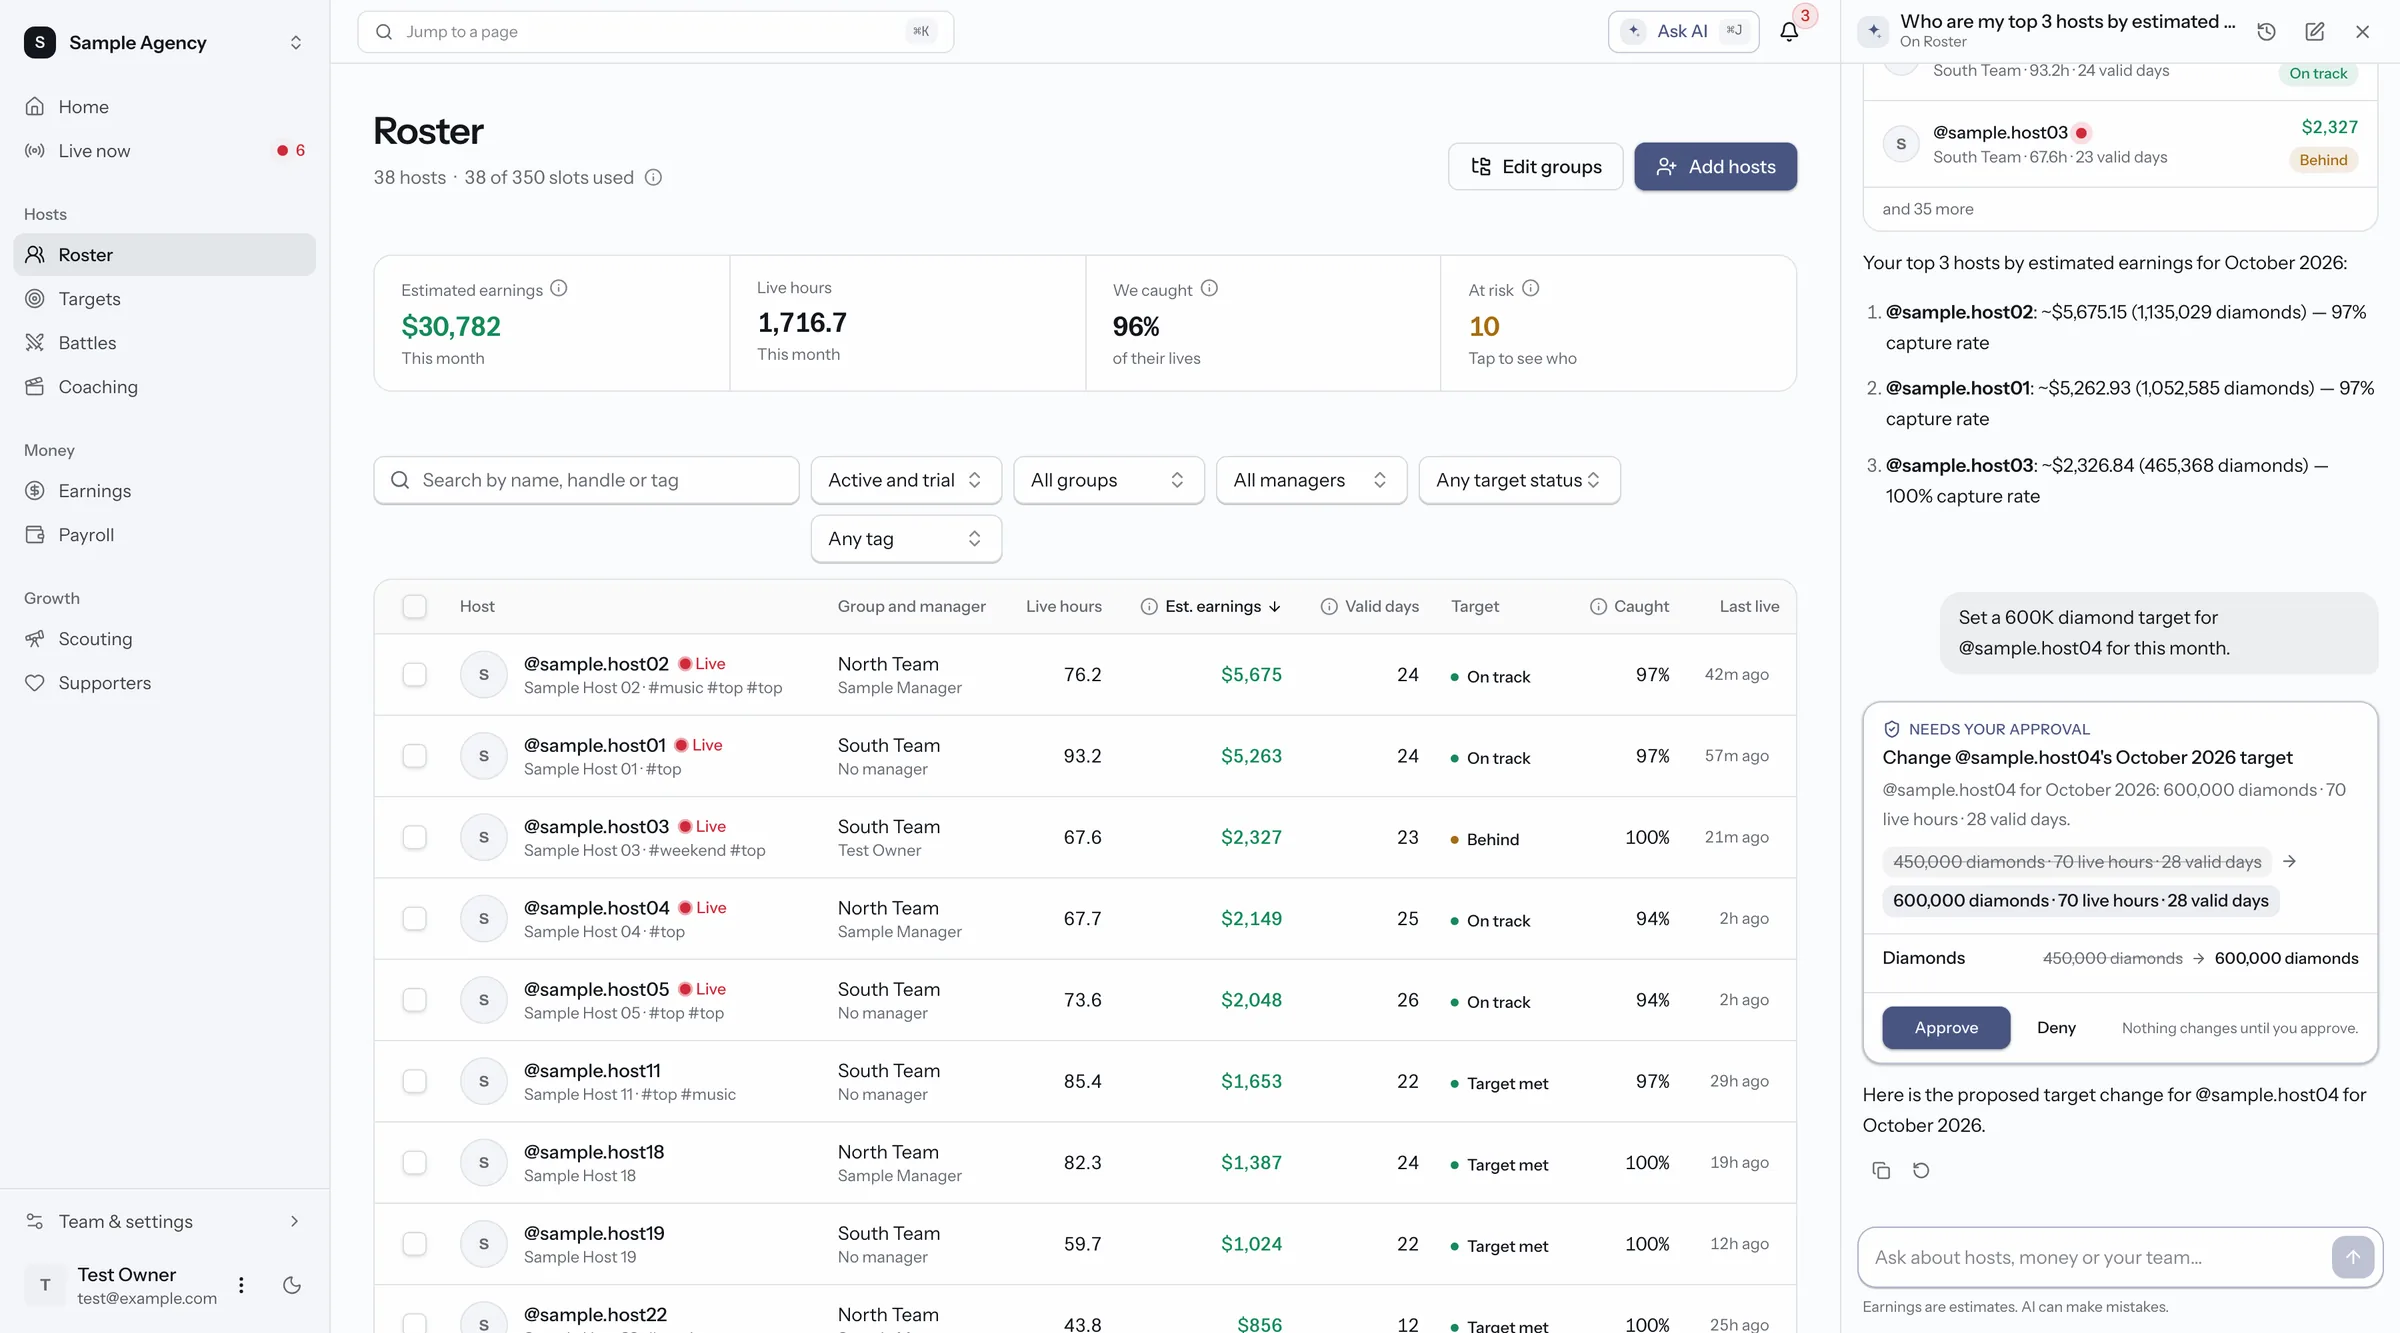Click the @sample.host04 avatar in roster
The image size is (2400, 1333).
(x=484, y=919)
